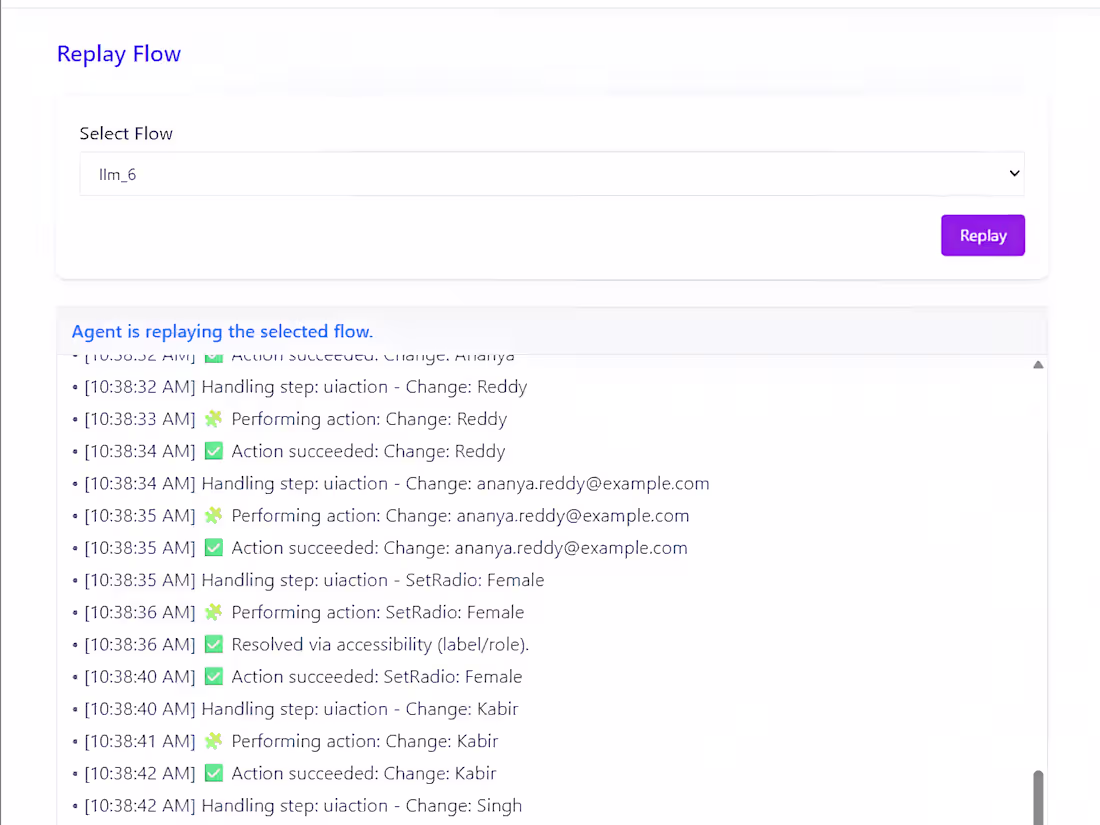
Task: Click the Replay Flow heading link
Action: 118,54
